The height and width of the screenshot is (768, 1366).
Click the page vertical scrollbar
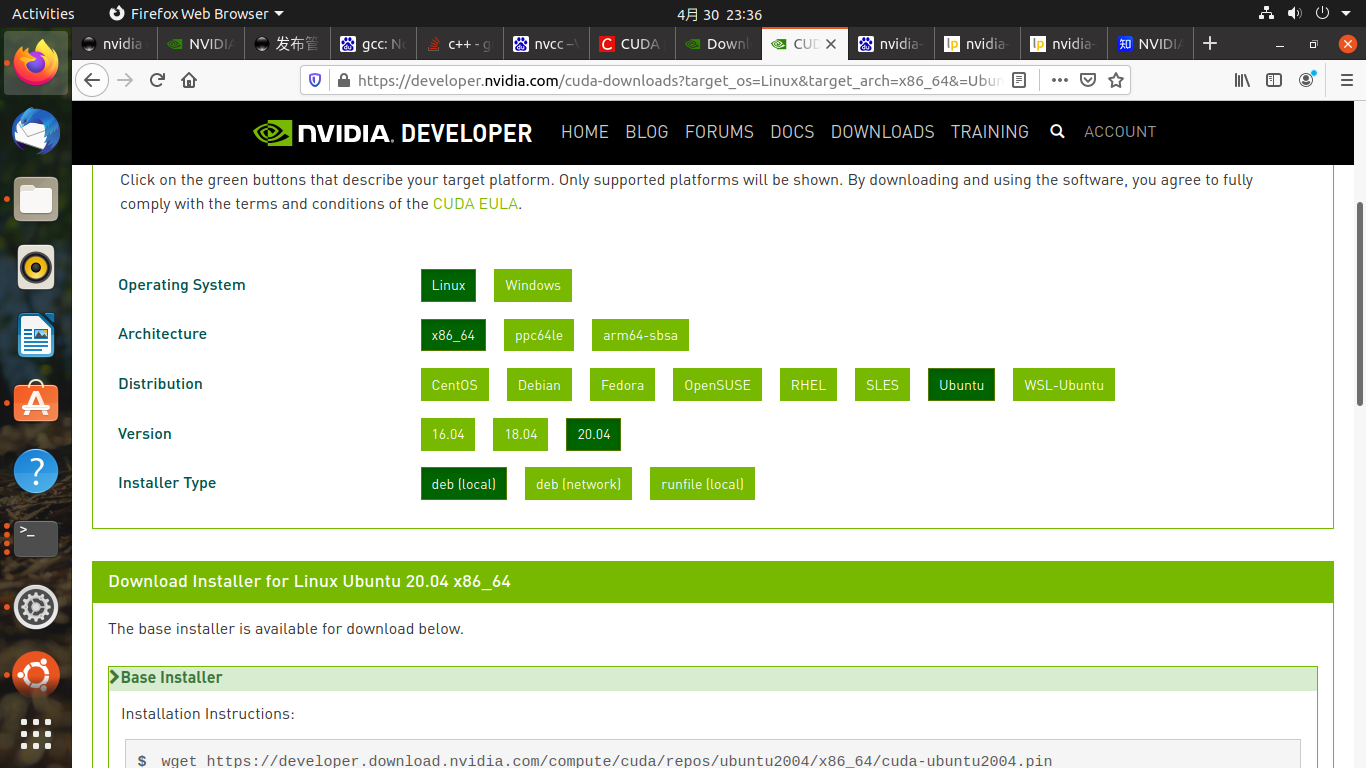[x=1359, y=300]
